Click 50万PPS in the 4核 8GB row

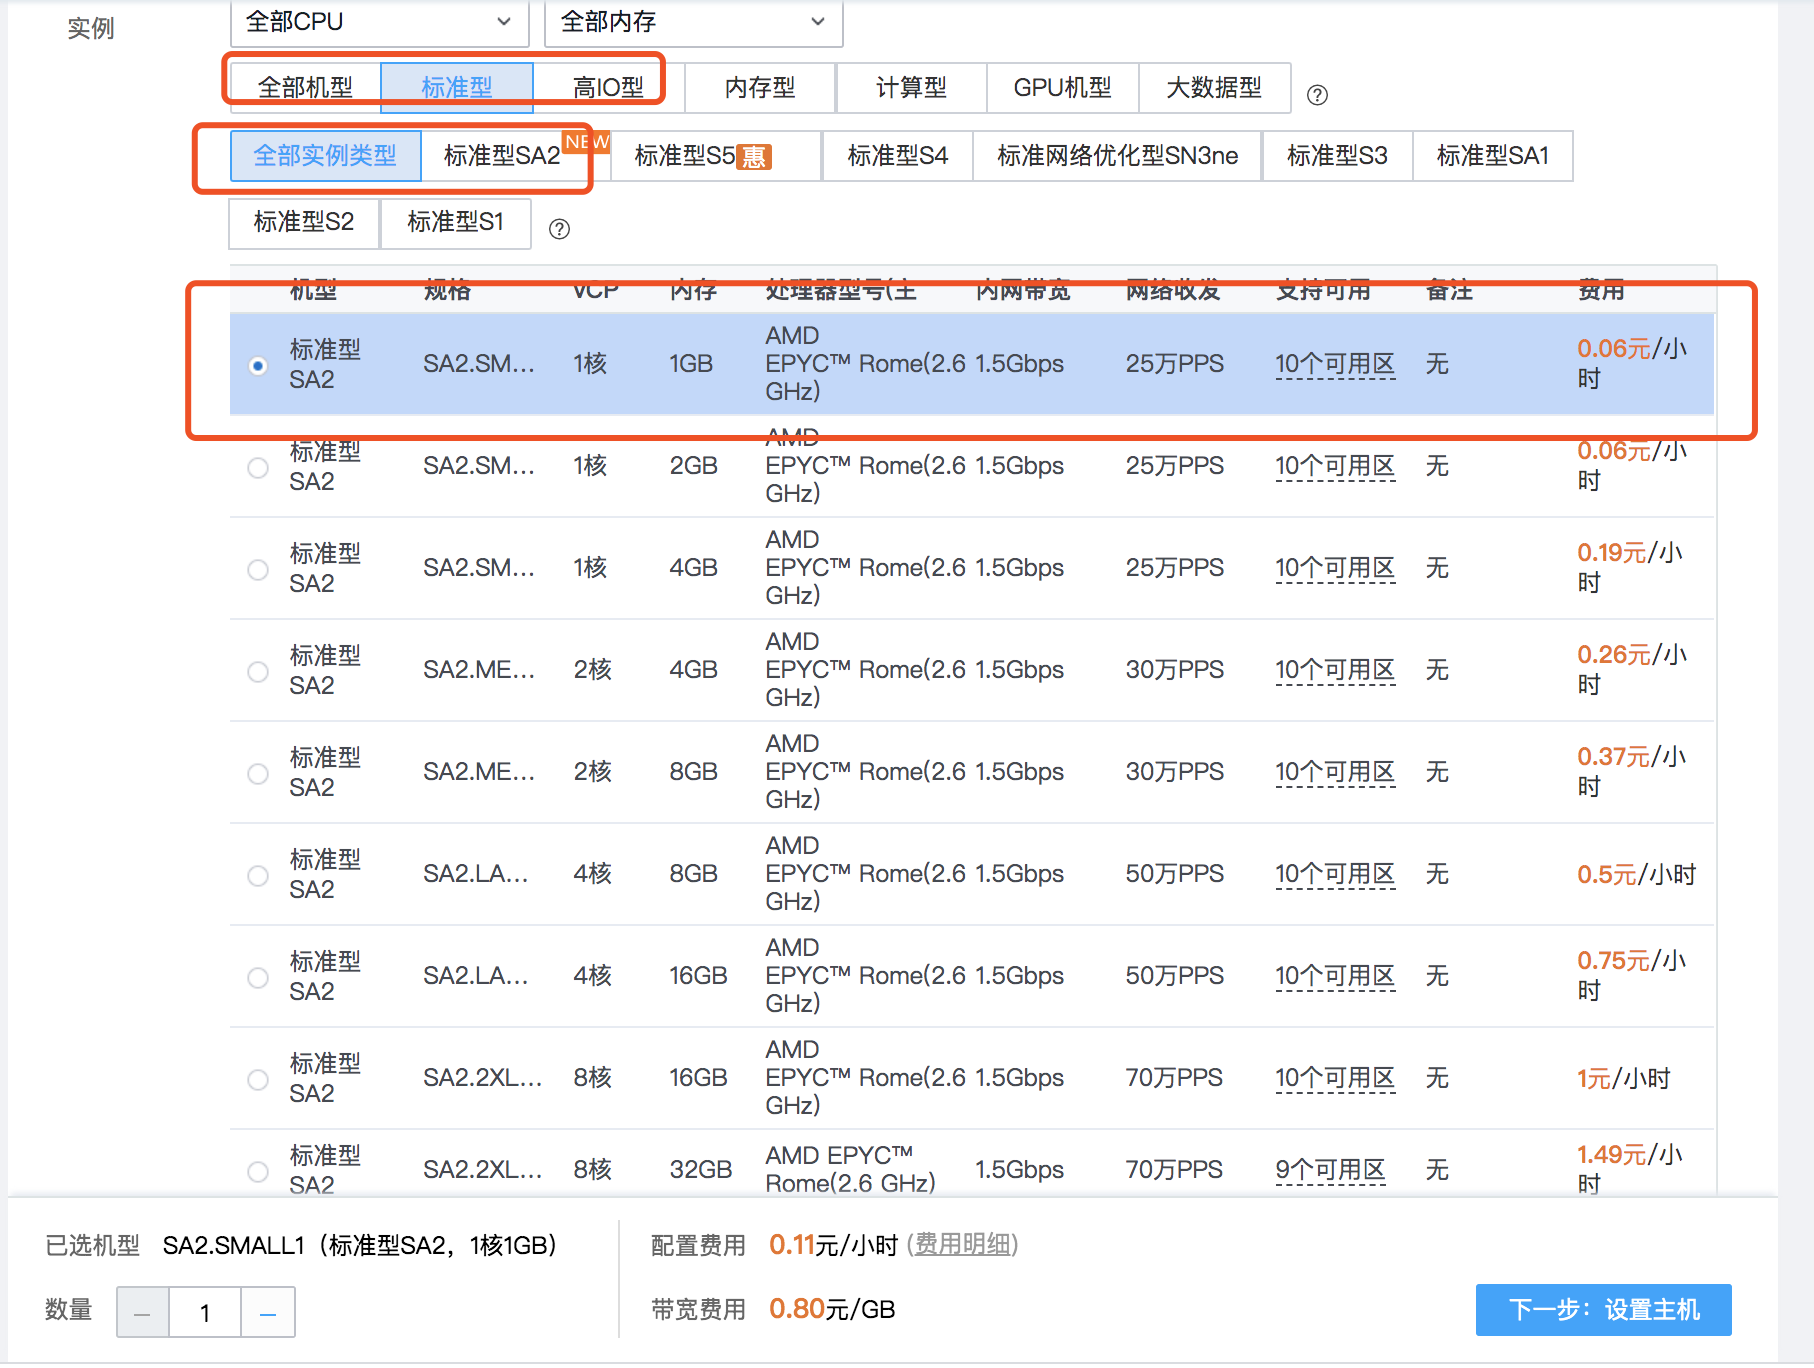coord(1175,874)
